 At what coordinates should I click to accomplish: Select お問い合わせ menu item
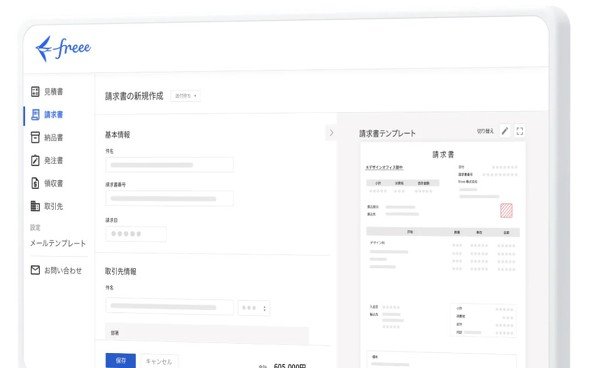point(63,270)
